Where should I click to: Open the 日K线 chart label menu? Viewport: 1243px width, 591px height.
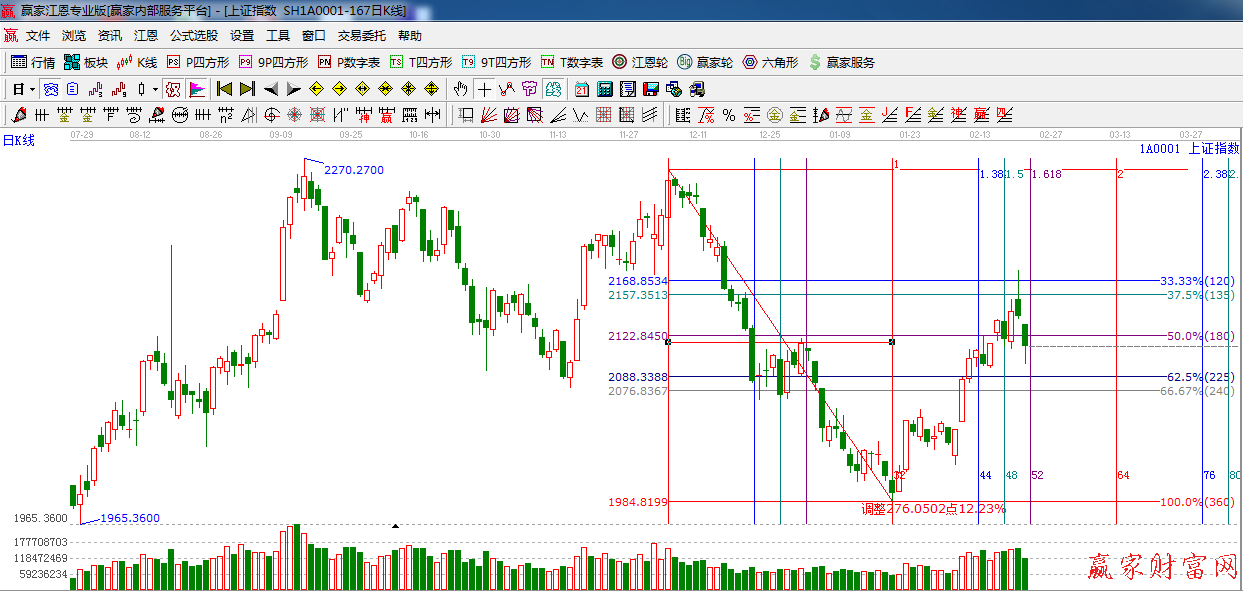18,141
